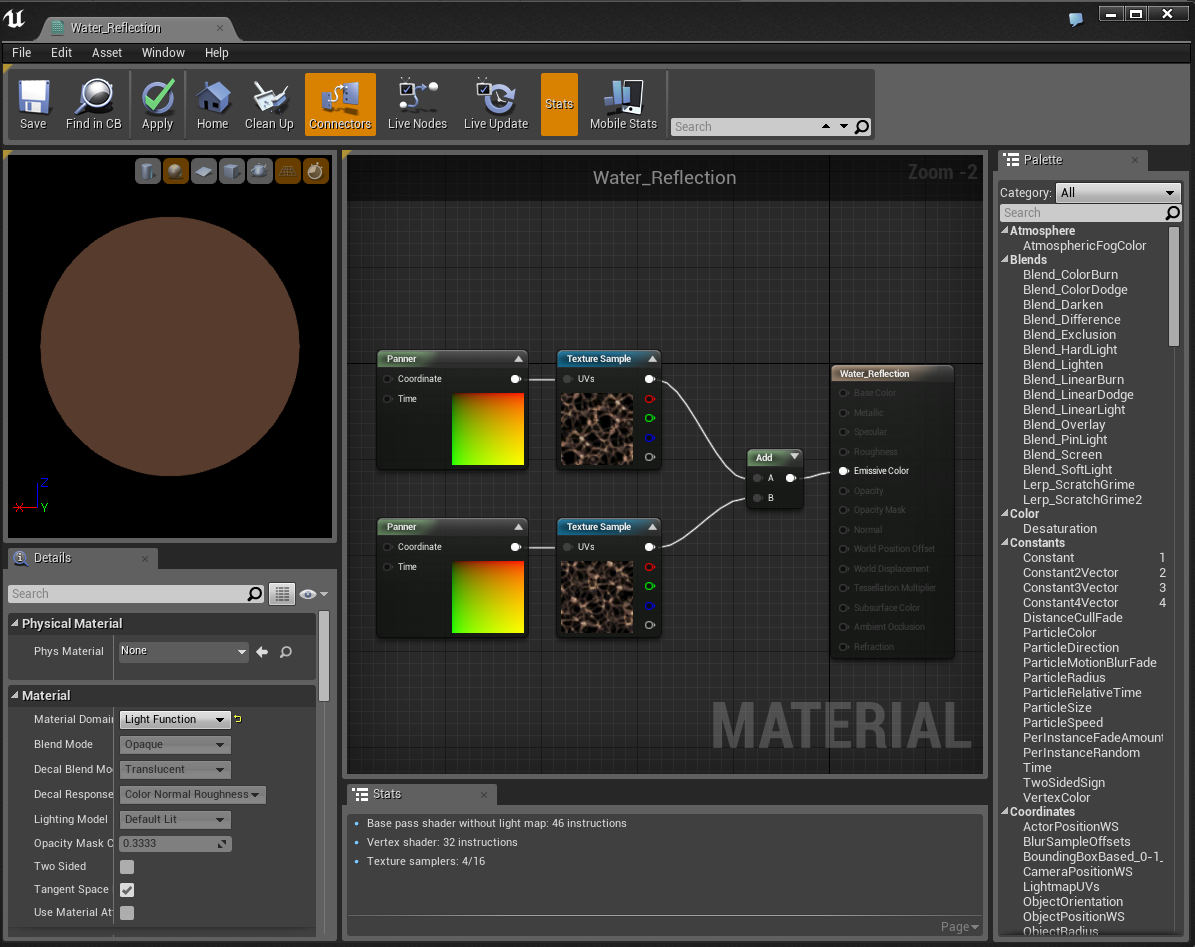Set preview mesh to plane
This screenshot has height=947, width=1195.
click(x=203, y=171)
